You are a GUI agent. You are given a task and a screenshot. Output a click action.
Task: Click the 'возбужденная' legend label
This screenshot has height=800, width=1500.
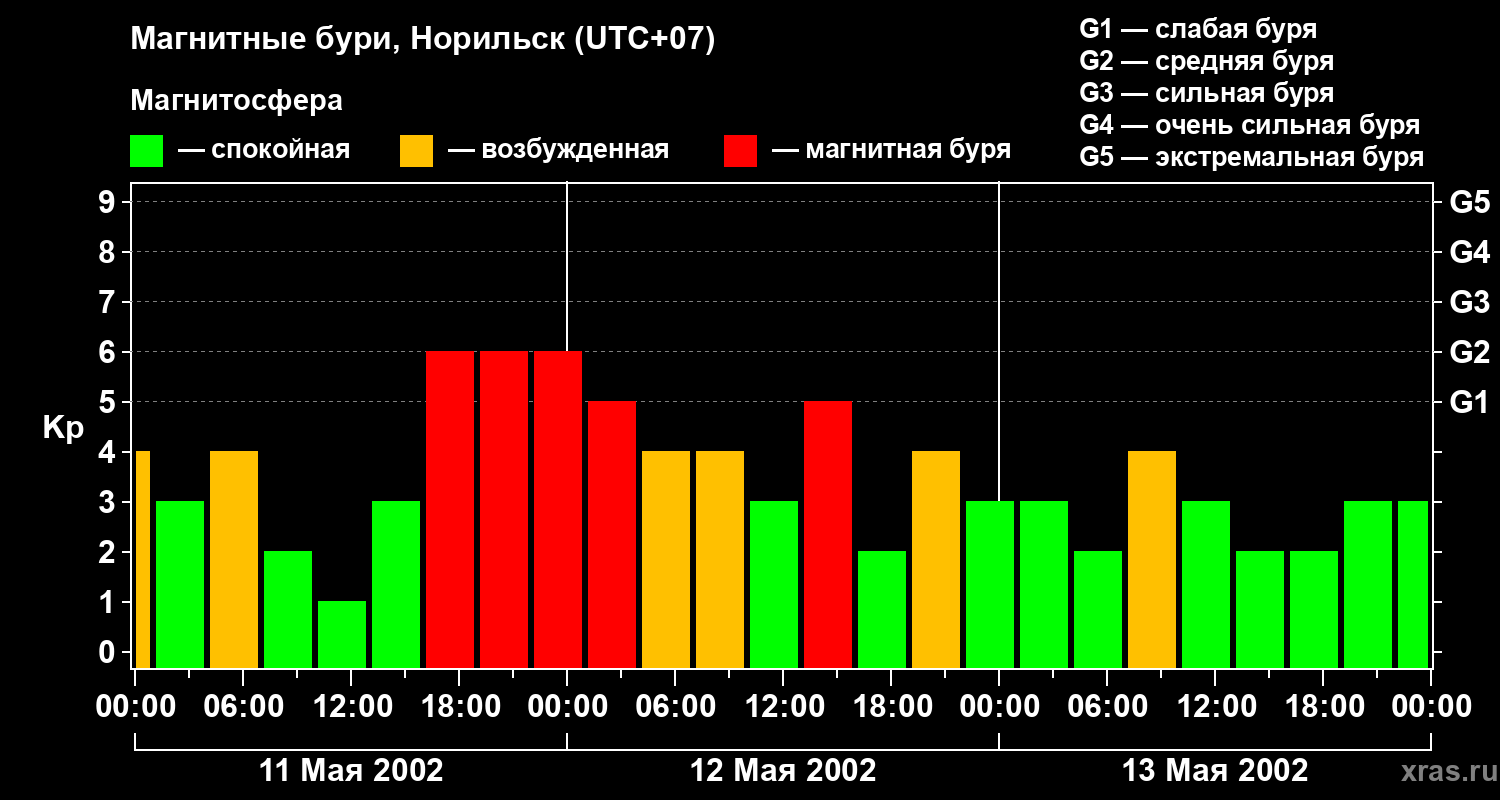575,151
